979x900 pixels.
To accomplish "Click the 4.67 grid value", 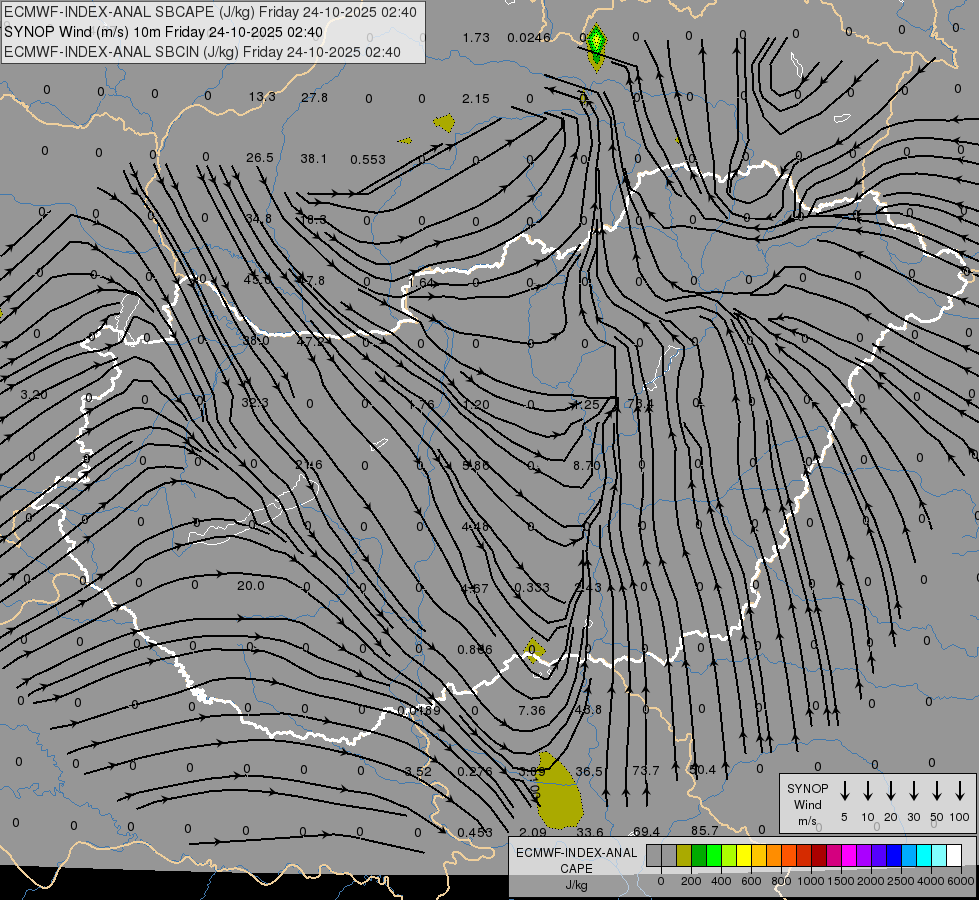I will pyautogui.click(x=475, y=588).
